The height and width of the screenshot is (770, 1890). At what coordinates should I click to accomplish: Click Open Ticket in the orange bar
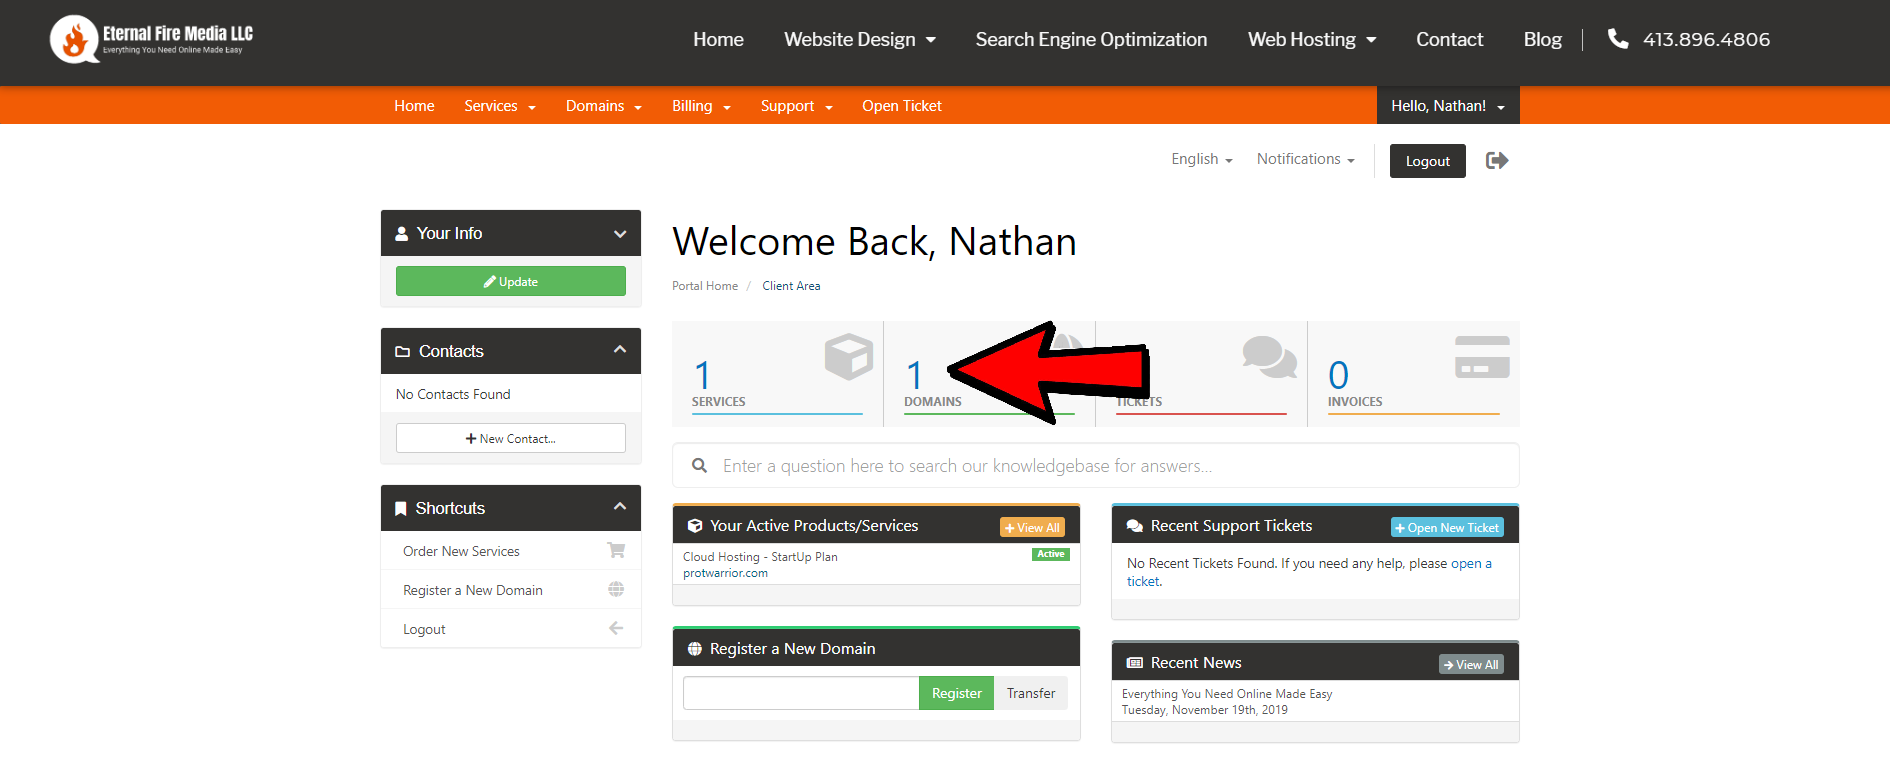(902, 106)
